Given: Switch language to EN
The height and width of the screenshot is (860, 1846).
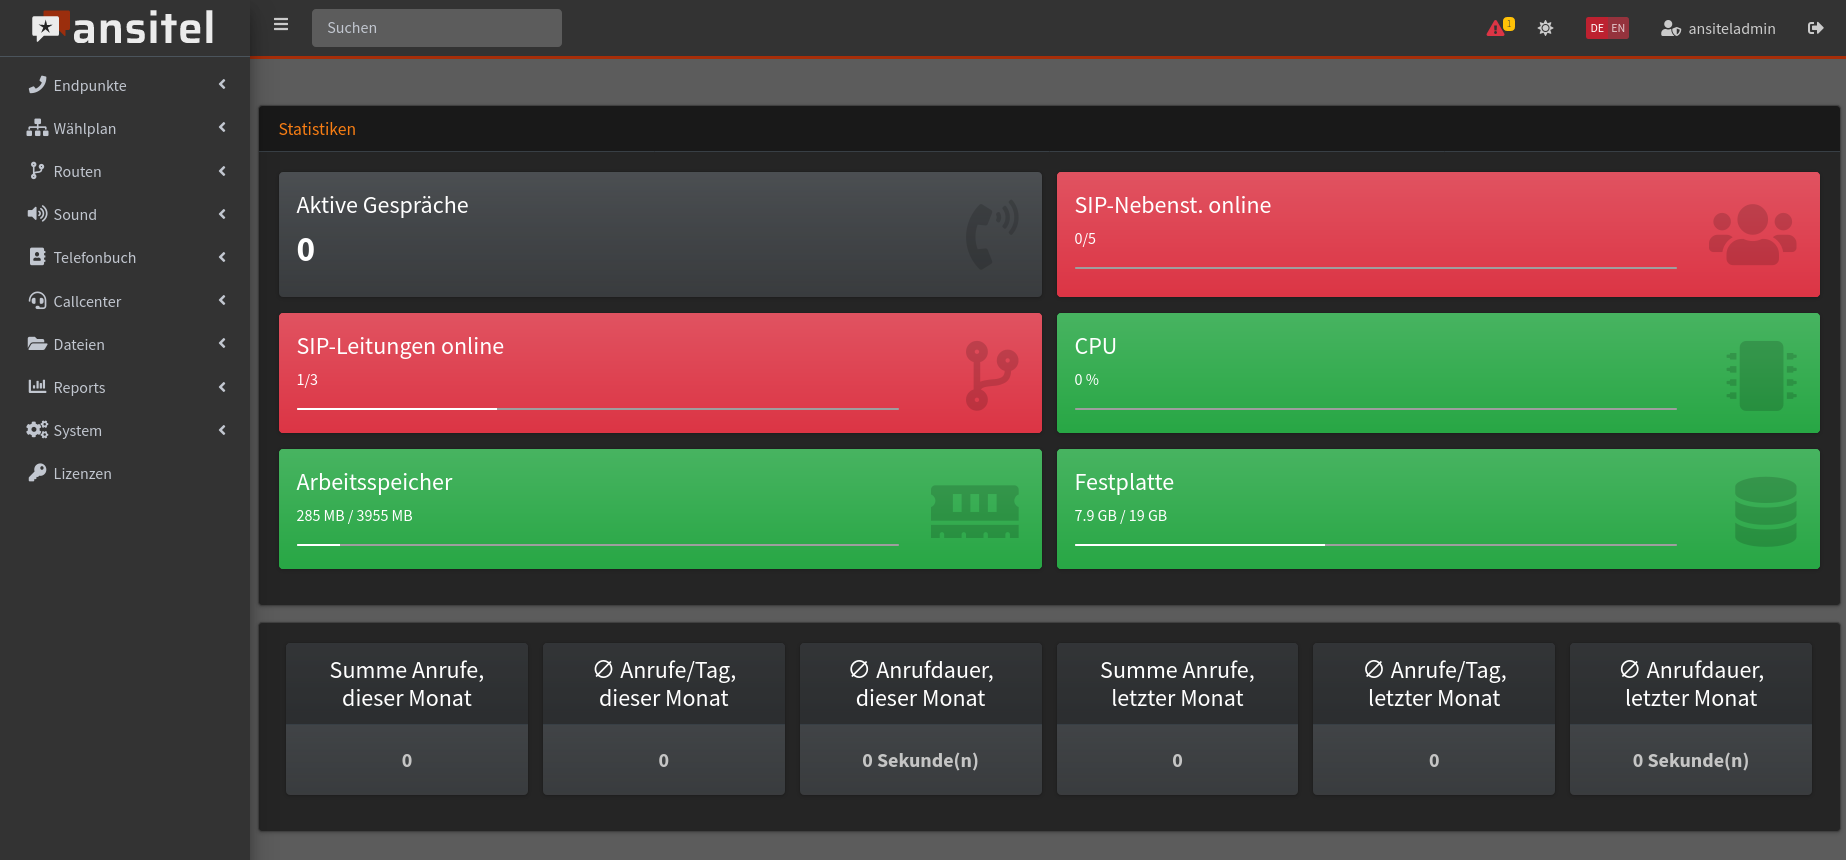Looking at the screenshot, I should click(x=1618, y=28).
